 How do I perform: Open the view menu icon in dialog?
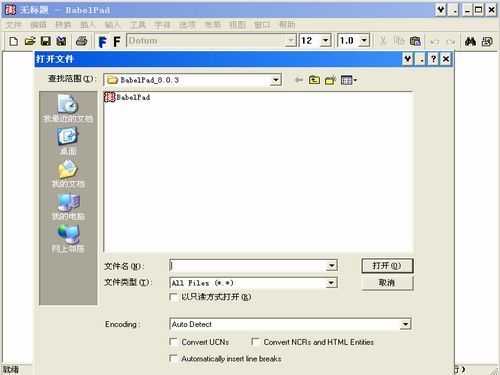pyautogui.click(x=349, y=80)
